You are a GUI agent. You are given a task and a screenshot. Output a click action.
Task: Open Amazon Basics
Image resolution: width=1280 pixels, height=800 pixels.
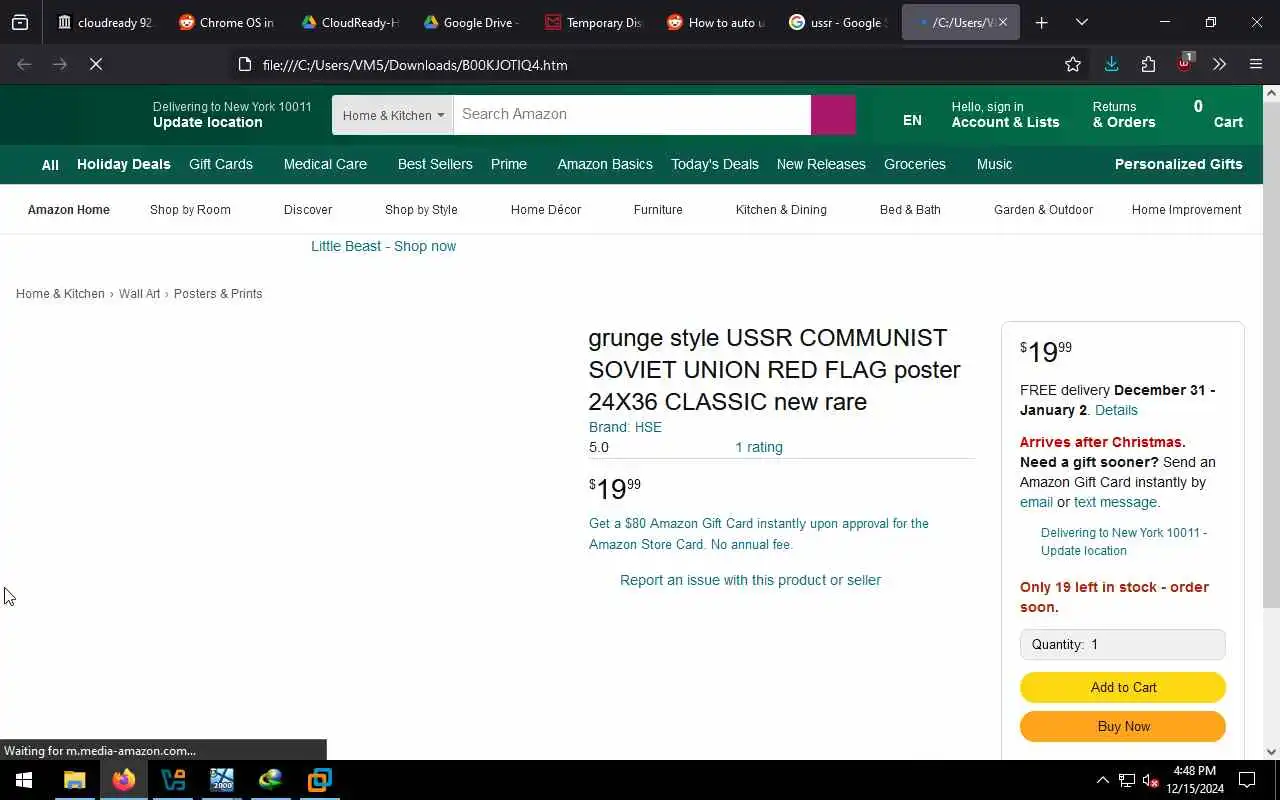click(605, 164)
